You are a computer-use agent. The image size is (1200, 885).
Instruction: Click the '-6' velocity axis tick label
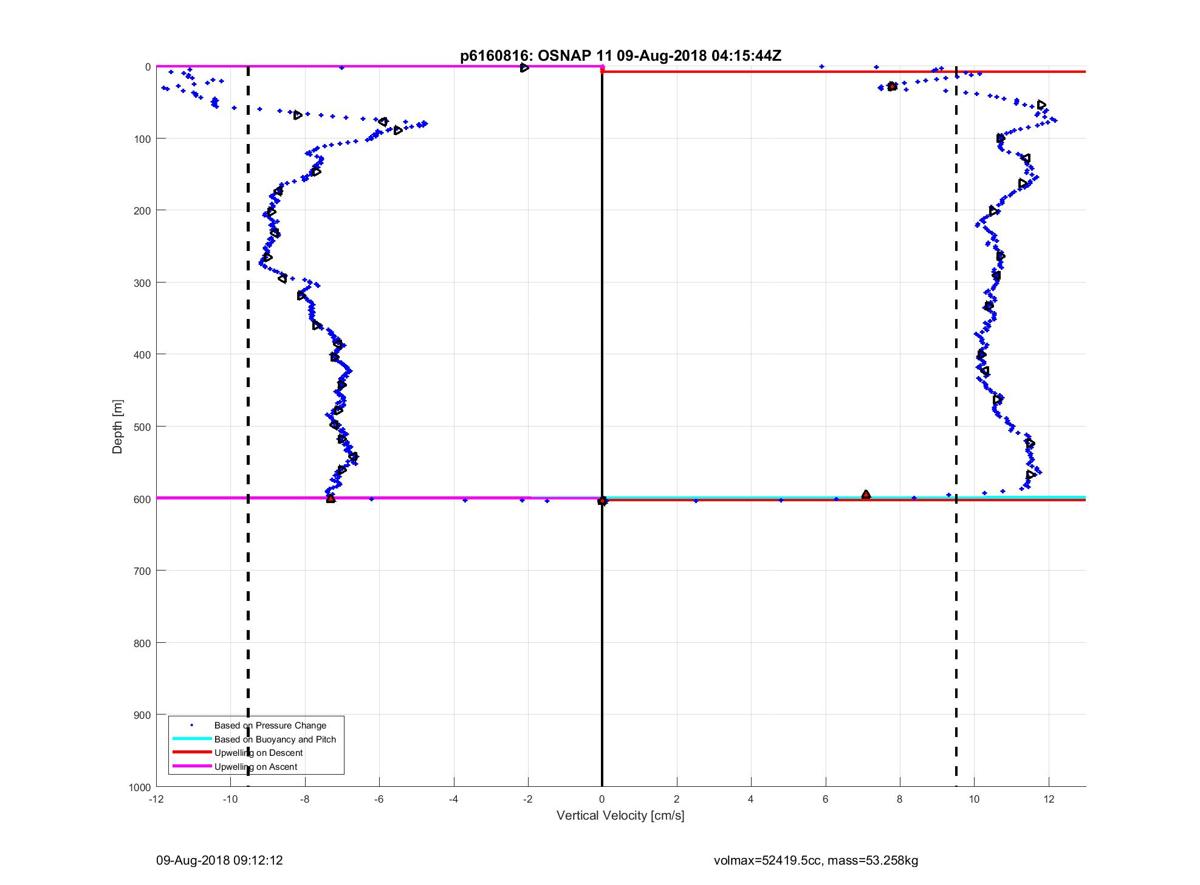pos(379,799)
